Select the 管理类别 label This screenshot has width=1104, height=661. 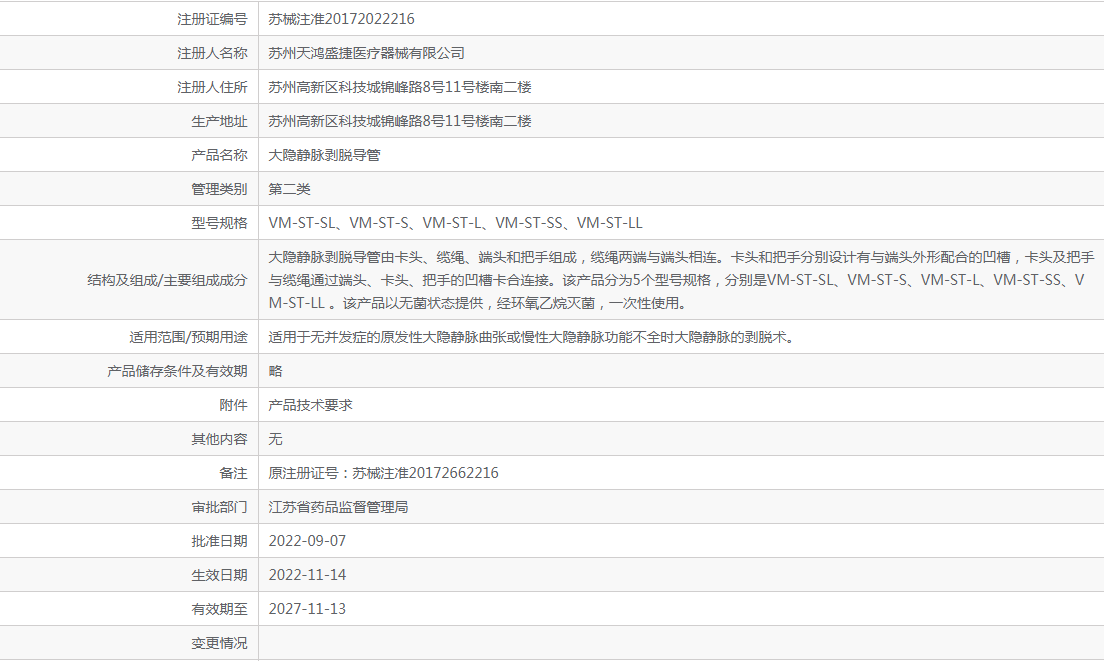pos(219,189)
